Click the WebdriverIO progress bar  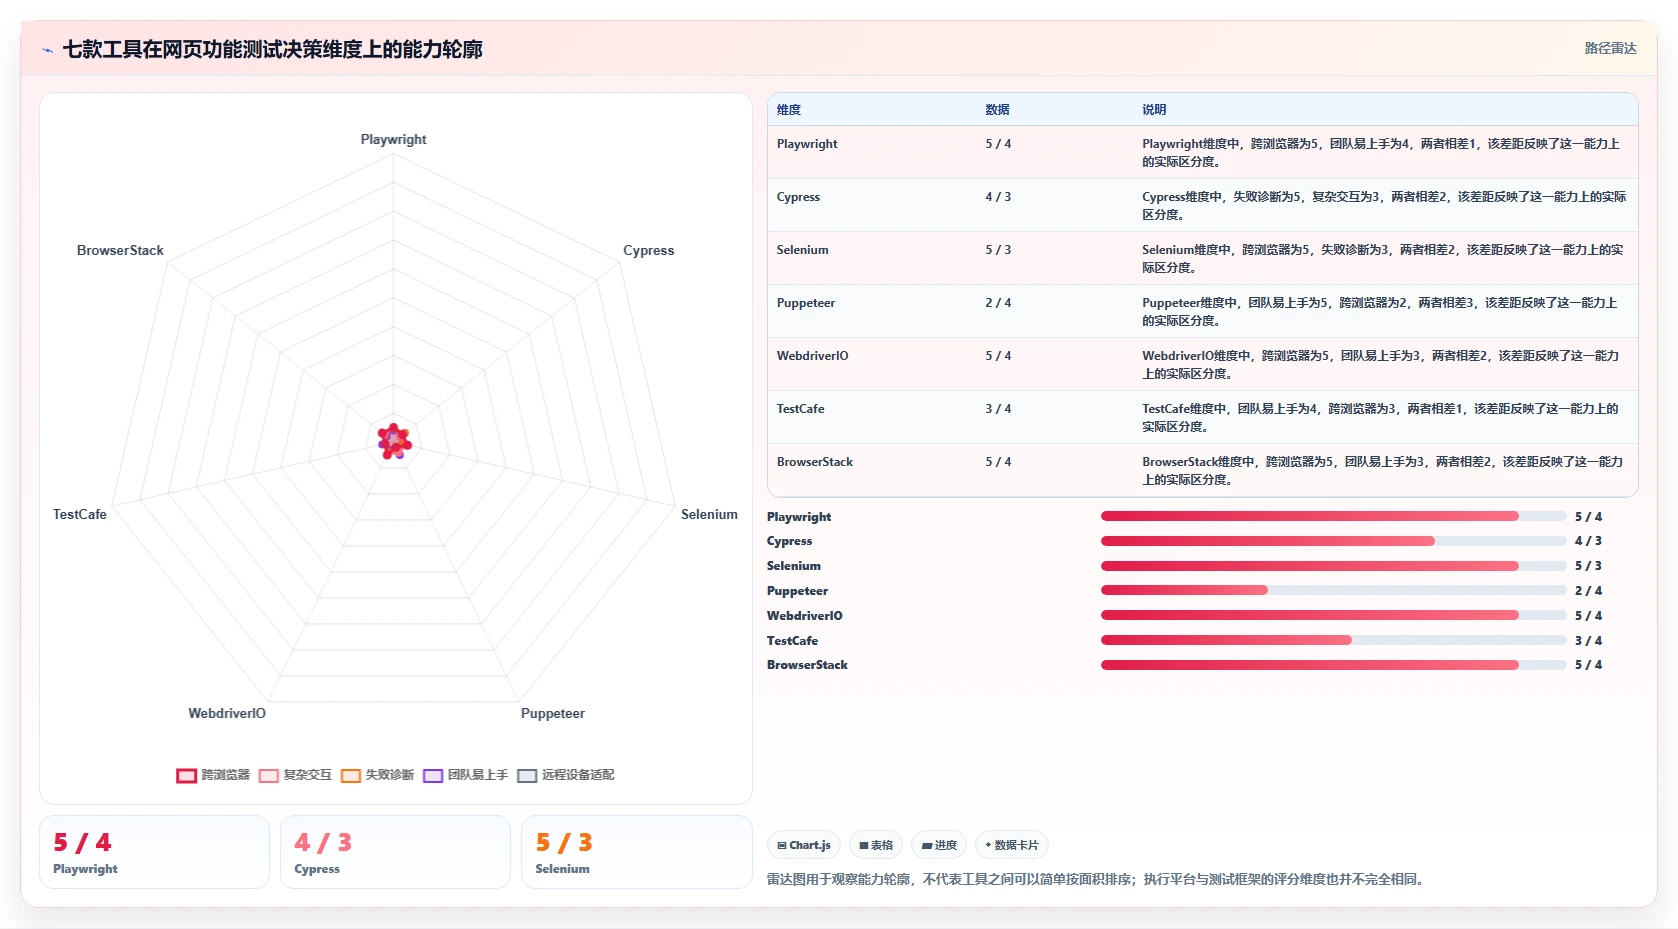[1333, 615]
